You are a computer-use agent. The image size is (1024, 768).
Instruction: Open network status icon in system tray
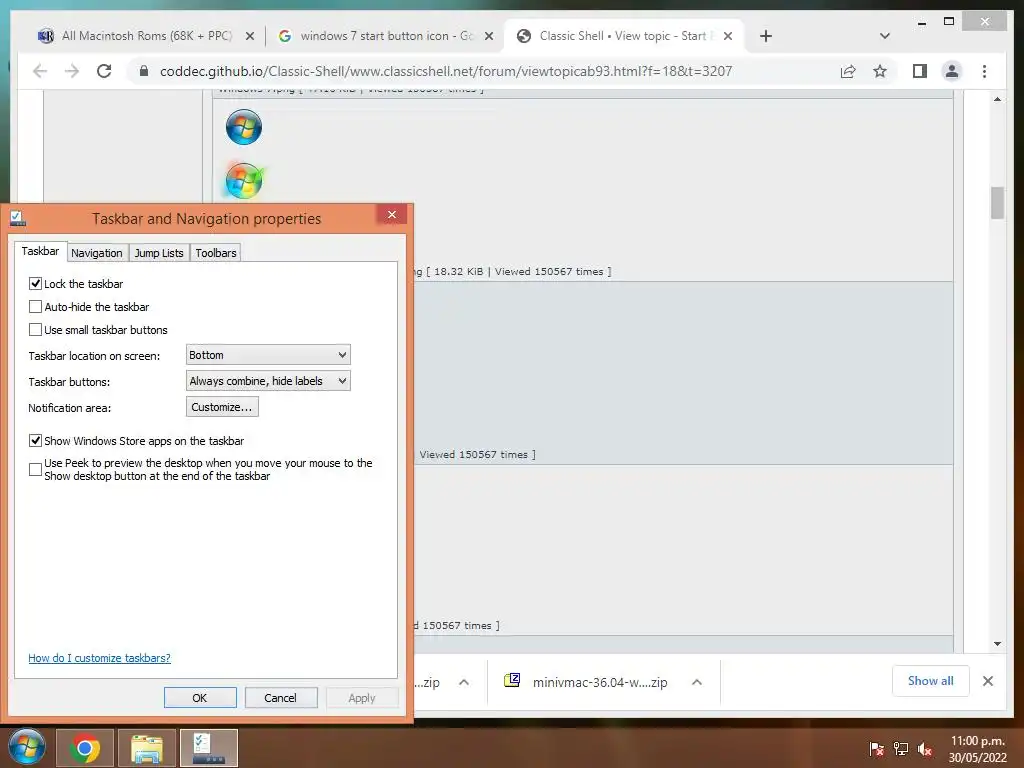pos(901,748)
